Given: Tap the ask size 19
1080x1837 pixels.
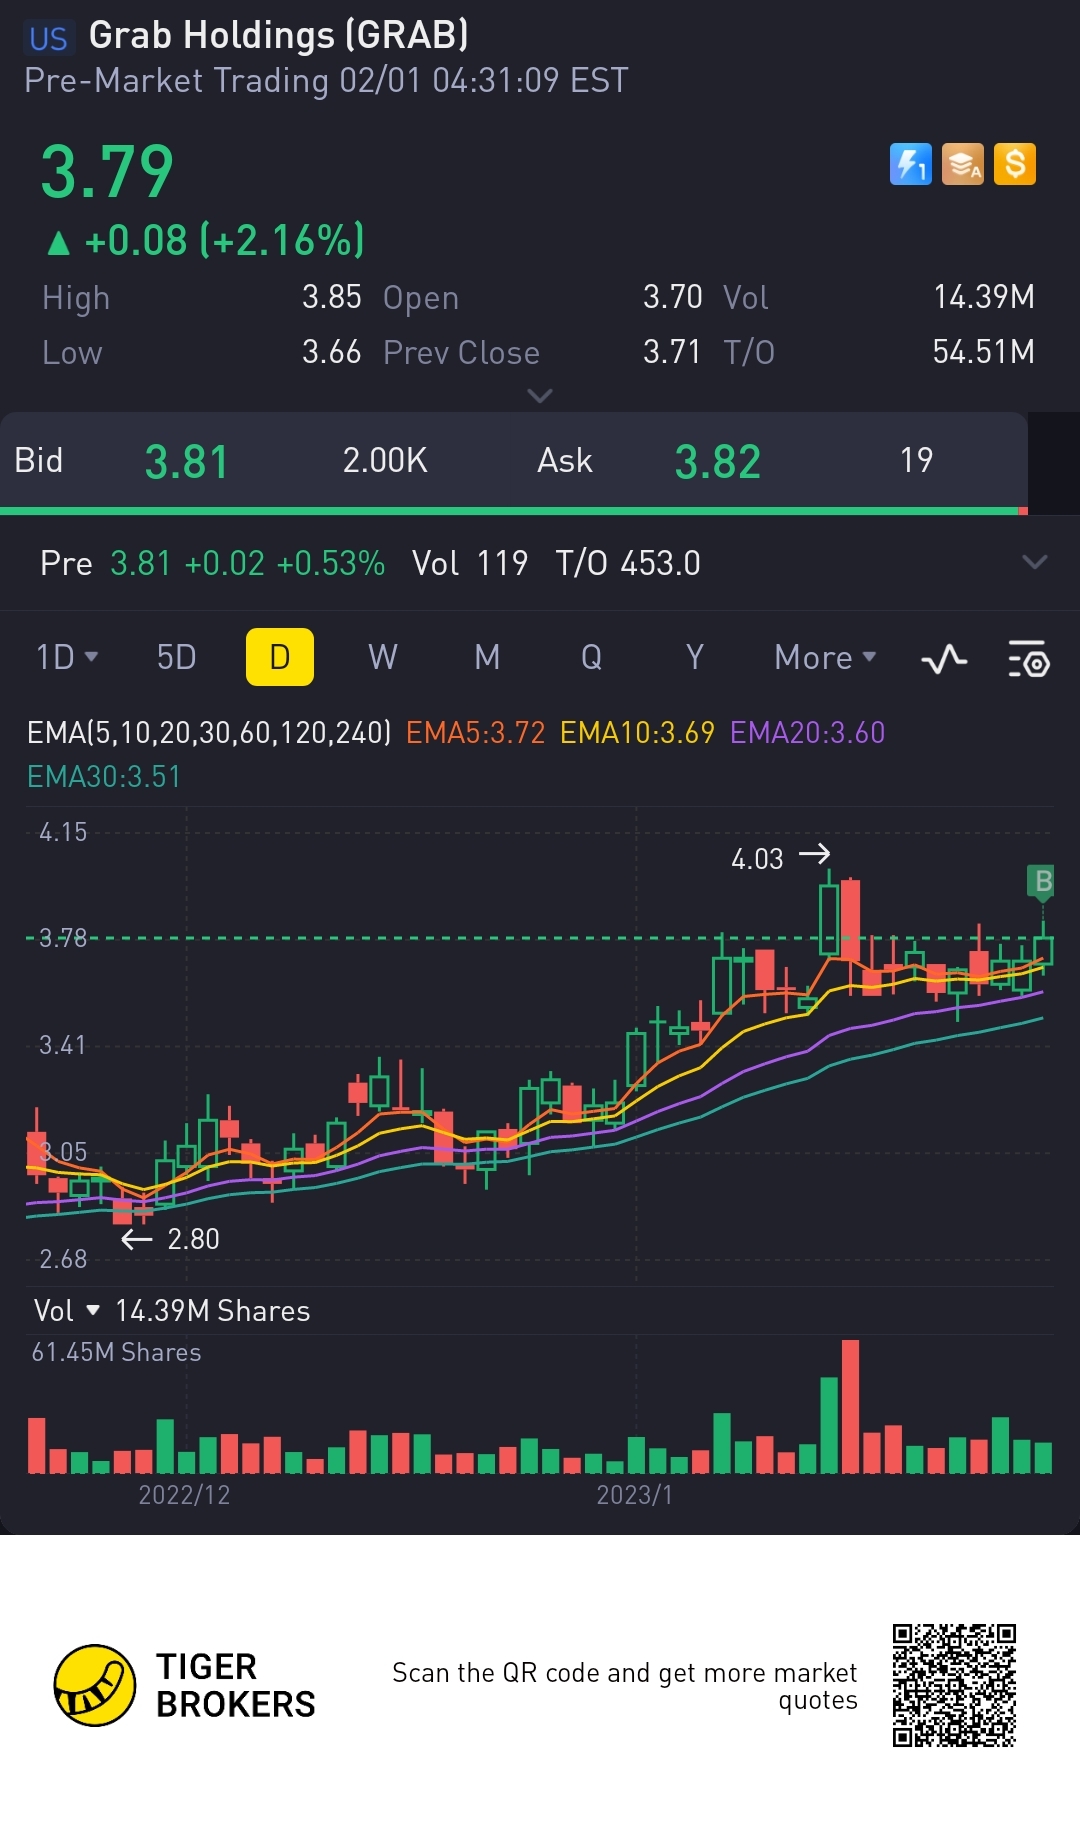Looking at the screenshot, I should click(916, 460).
